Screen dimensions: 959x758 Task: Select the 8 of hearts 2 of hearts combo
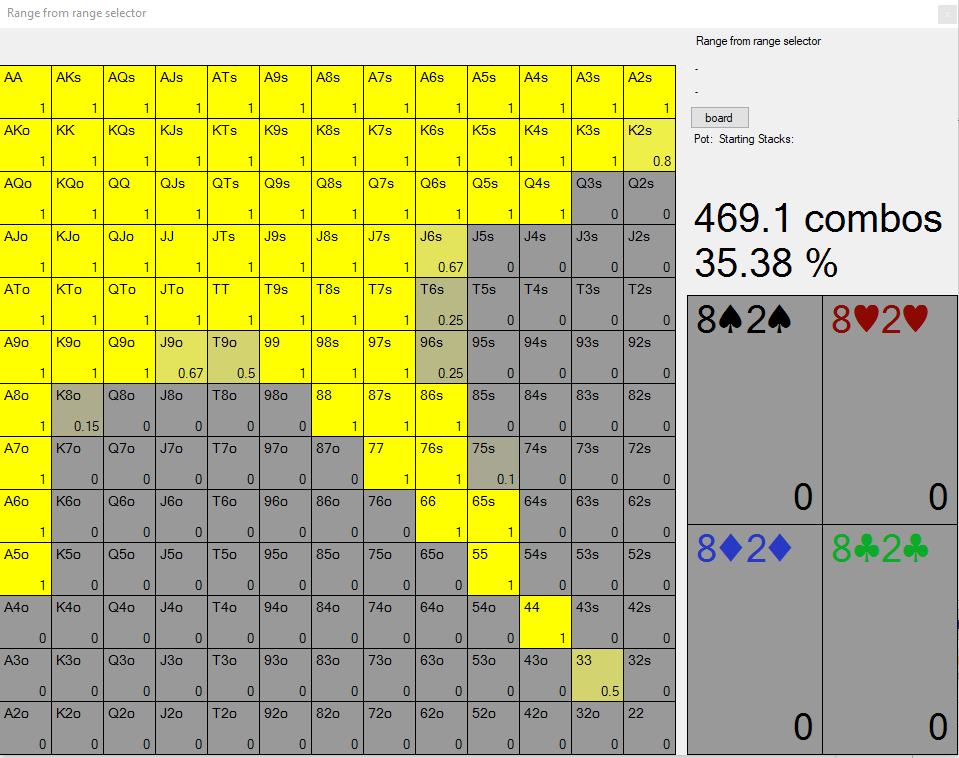[891, 410]
